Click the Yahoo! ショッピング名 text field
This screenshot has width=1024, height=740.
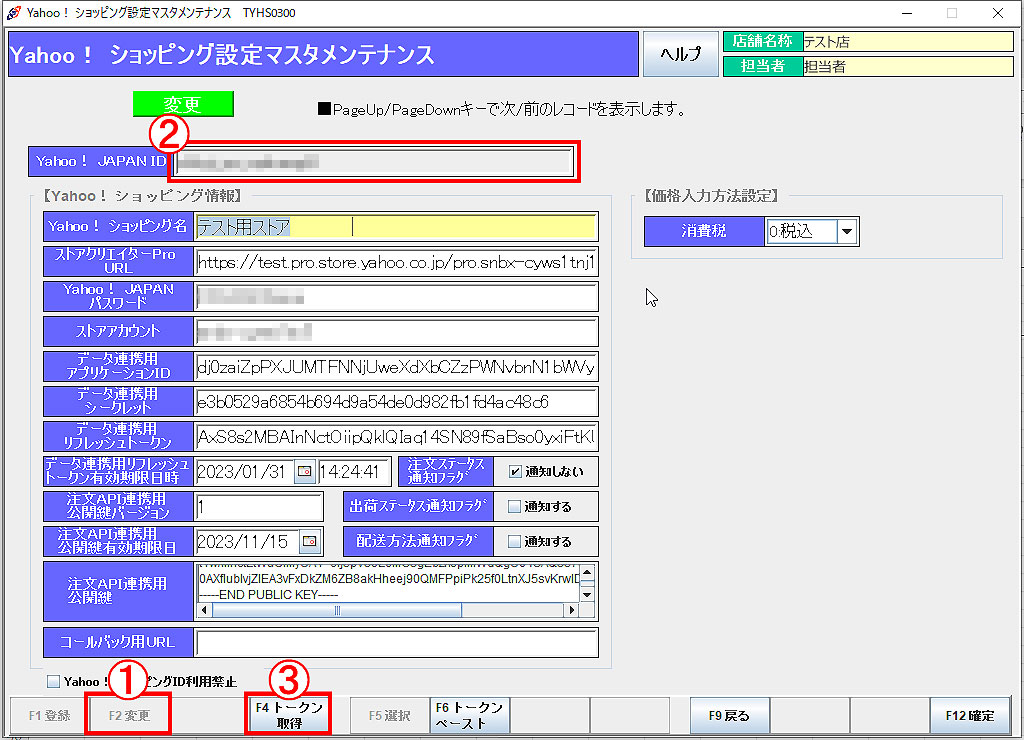click(x=396, y=227)
